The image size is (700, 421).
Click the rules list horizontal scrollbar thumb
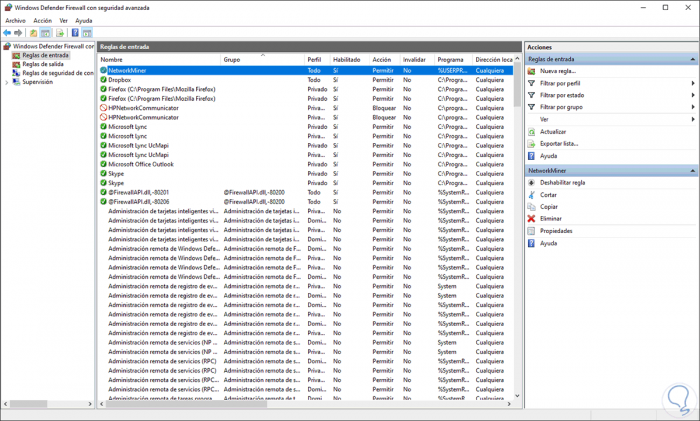186,404
